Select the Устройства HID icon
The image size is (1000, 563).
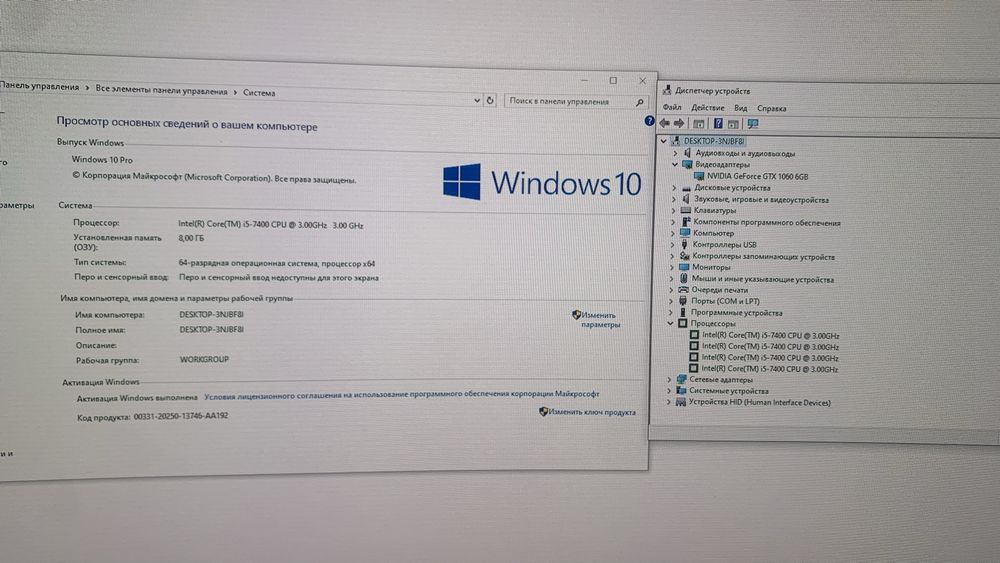680,402
